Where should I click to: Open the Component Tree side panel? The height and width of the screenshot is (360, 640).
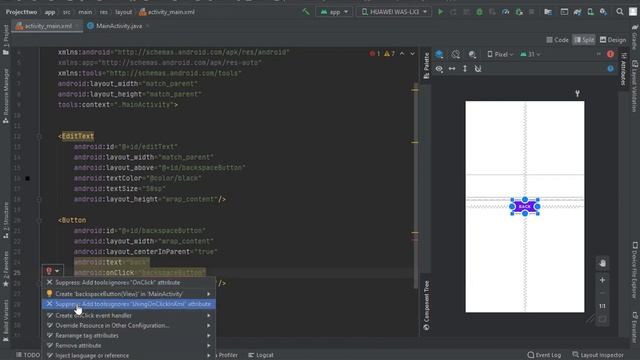426,305
